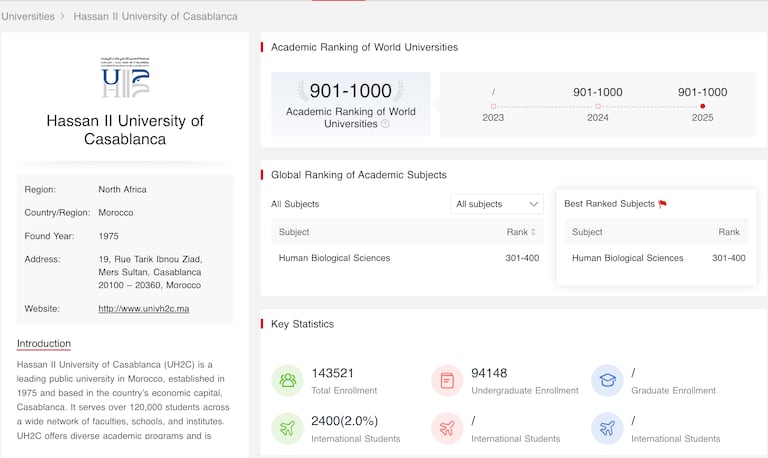This screenshot has height=458, width=768.
Task: Open the website link http://www.univh2c.ma
Action: click(144, 309)
